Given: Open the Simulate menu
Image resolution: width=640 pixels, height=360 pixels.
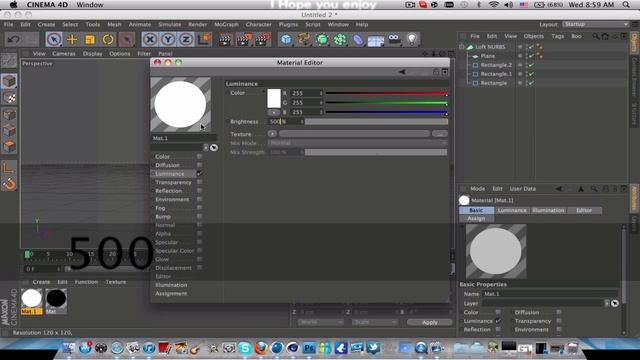Looking at the screenshot, I should coord(169,24).
